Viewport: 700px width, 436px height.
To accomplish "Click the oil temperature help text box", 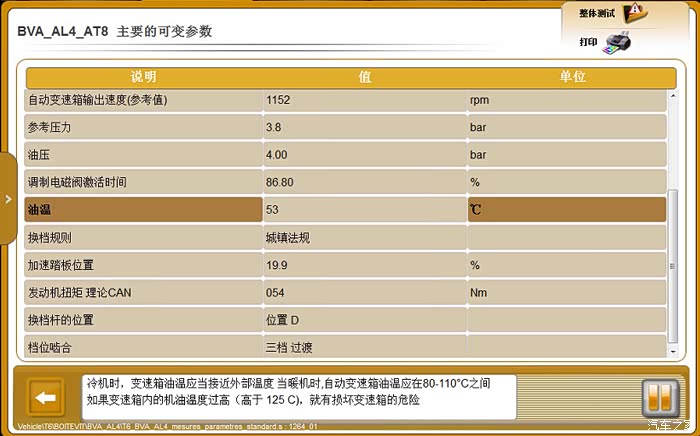I will click(299, 397).
